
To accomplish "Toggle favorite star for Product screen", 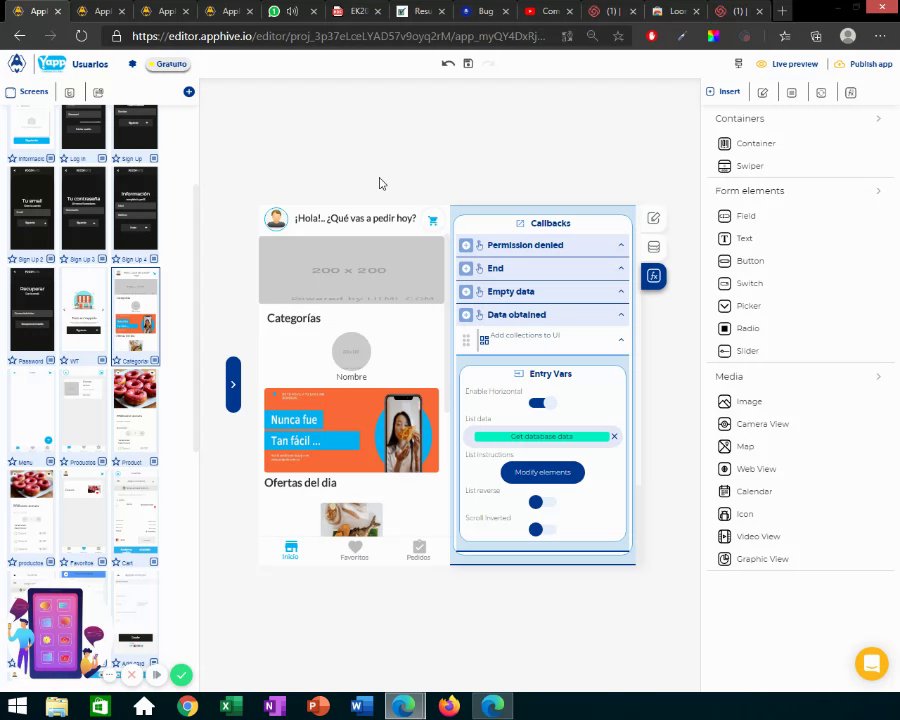I will tap(116, 462).
